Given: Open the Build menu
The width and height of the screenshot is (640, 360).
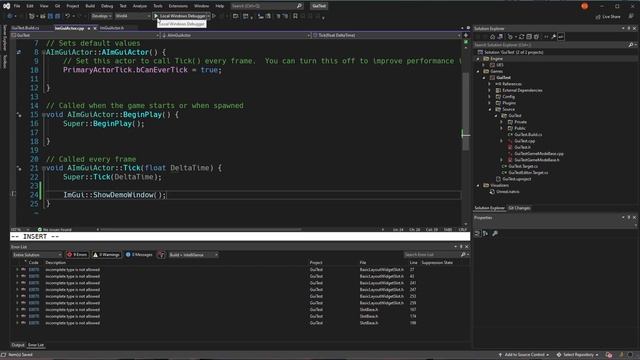Looking at the screenshot, I should [90, 6].
